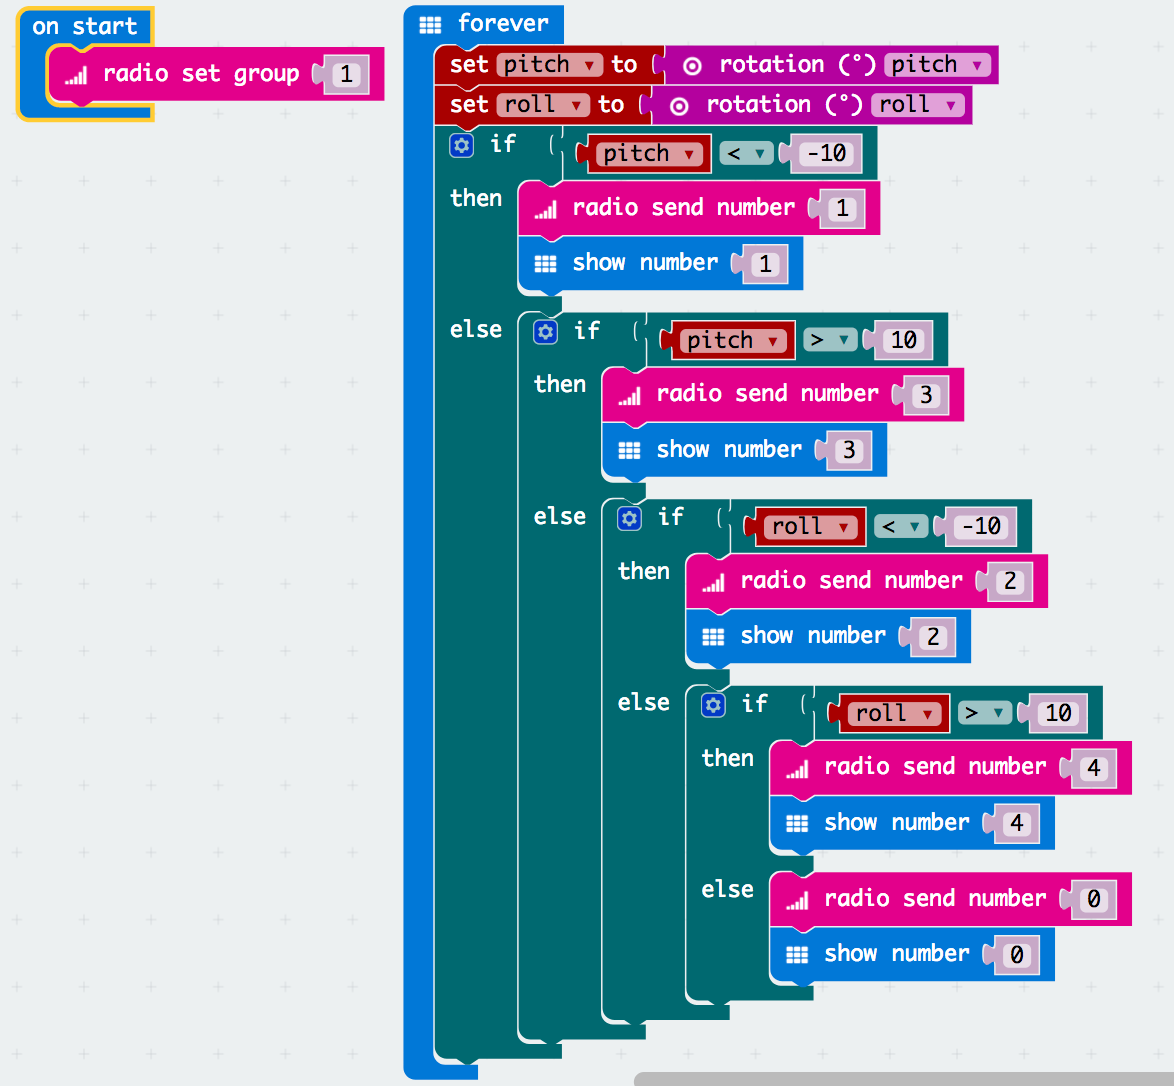The image size is (1174, 1086).
Task: Click the signal icon on radio set group block
Action: coord(76,75)
